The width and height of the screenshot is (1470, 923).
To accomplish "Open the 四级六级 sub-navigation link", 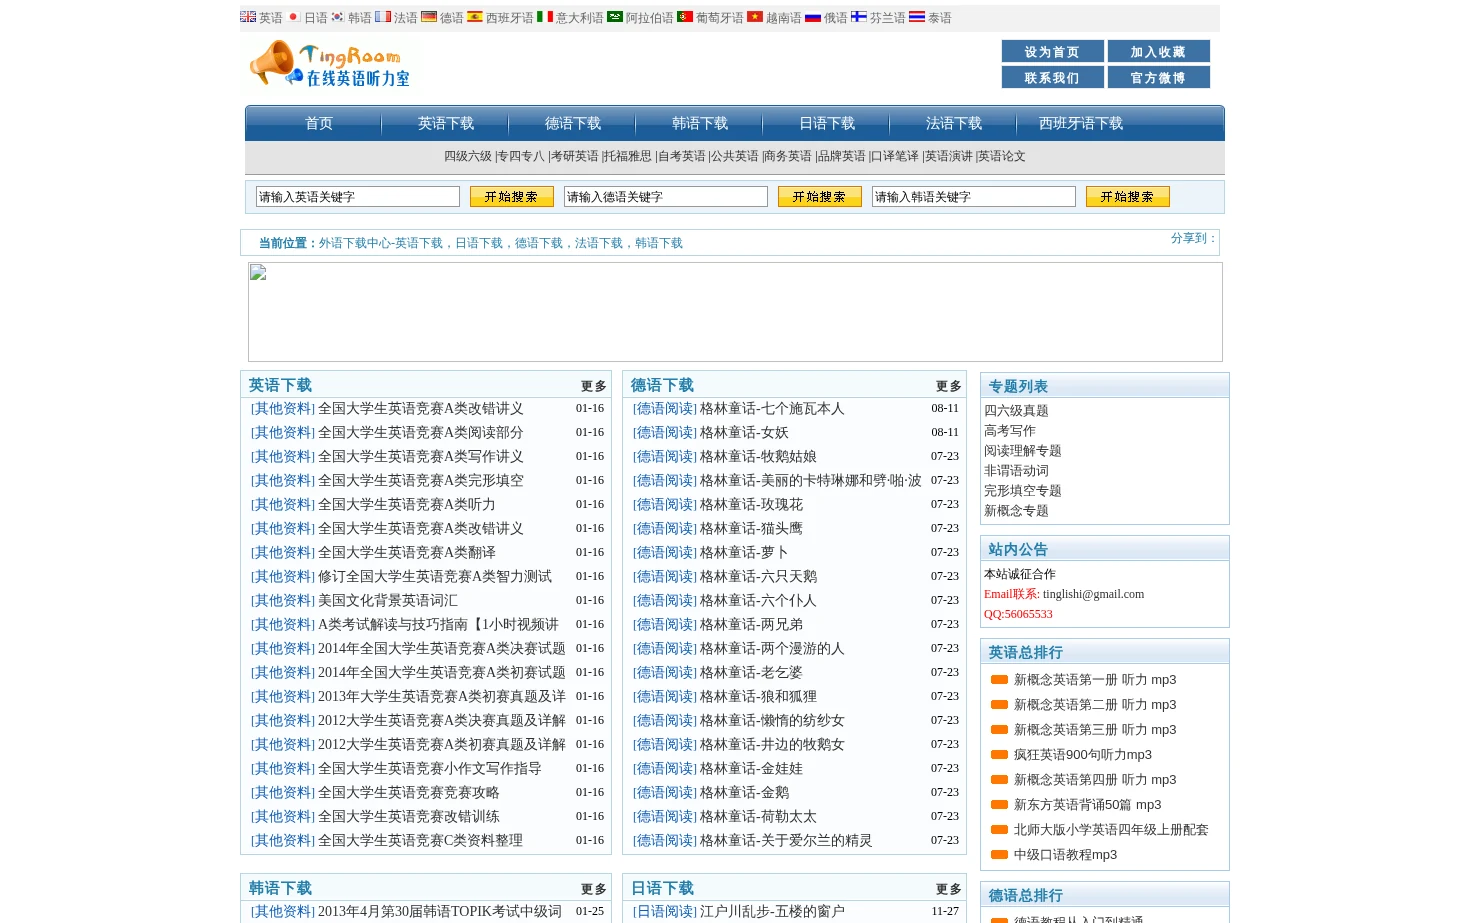I will (x=468, y=156).
